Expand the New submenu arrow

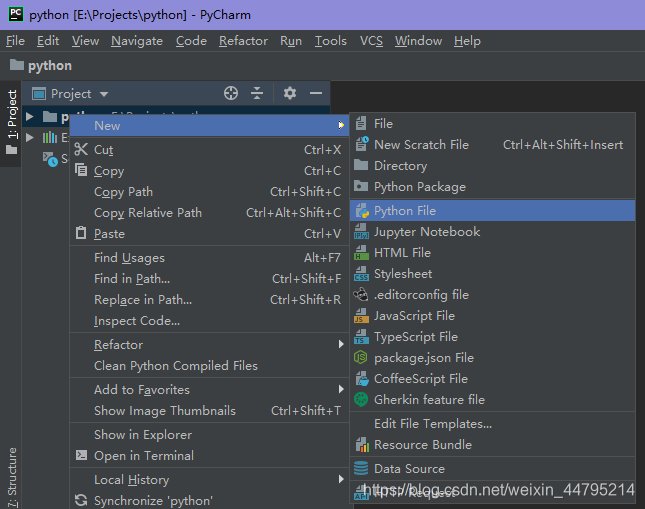[341, 125]
